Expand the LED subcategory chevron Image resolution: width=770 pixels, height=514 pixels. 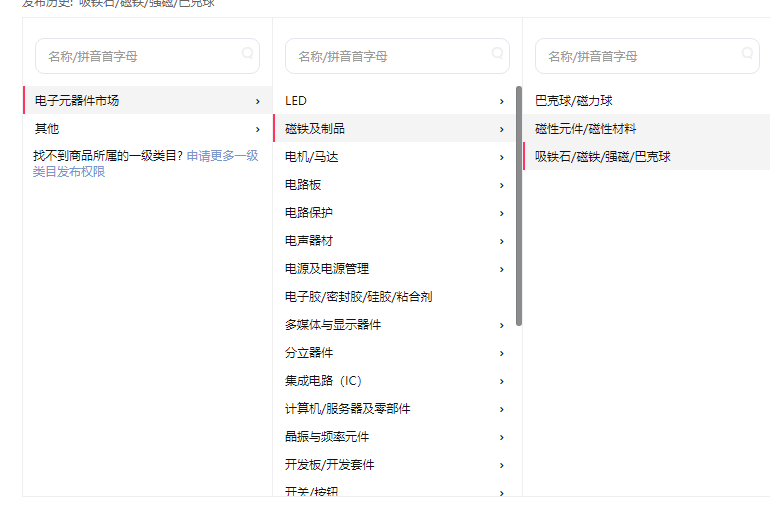[x=501, y=101]
